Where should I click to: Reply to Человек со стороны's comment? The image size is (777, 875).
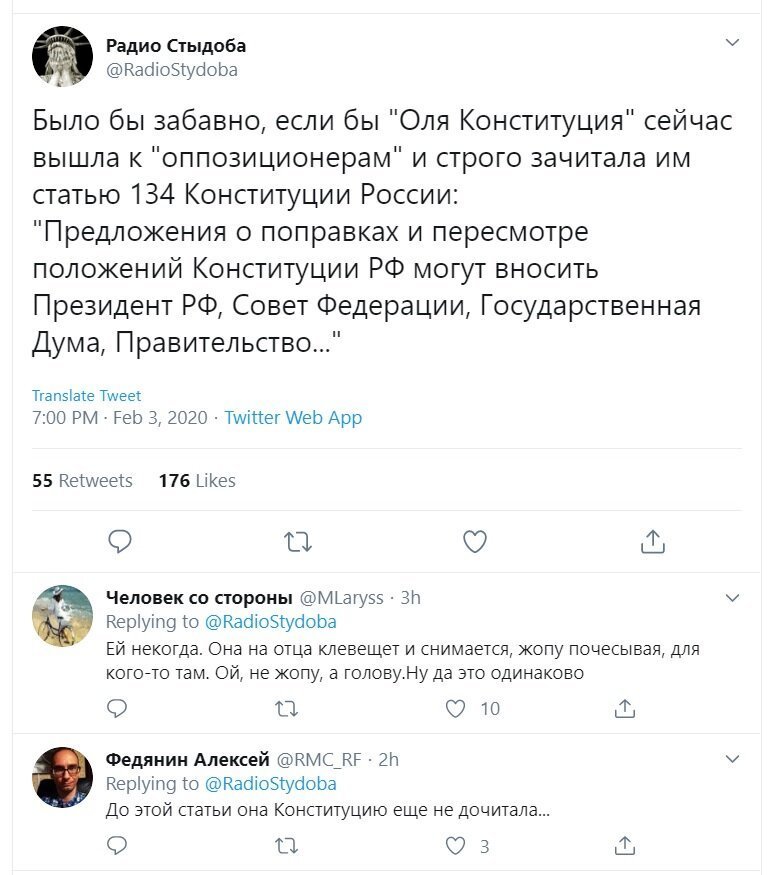(117, 708)
